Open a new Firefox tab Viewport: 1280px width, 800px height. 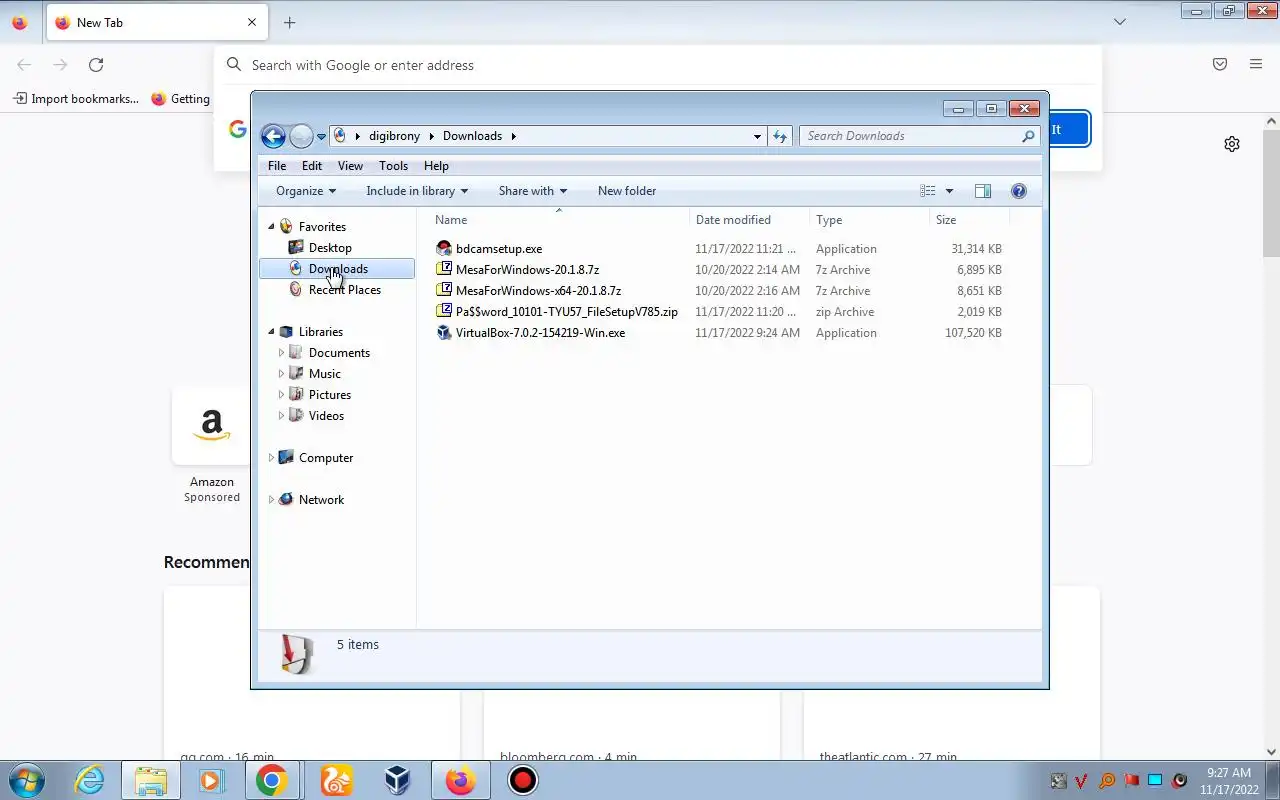click(x=289, y=22)
